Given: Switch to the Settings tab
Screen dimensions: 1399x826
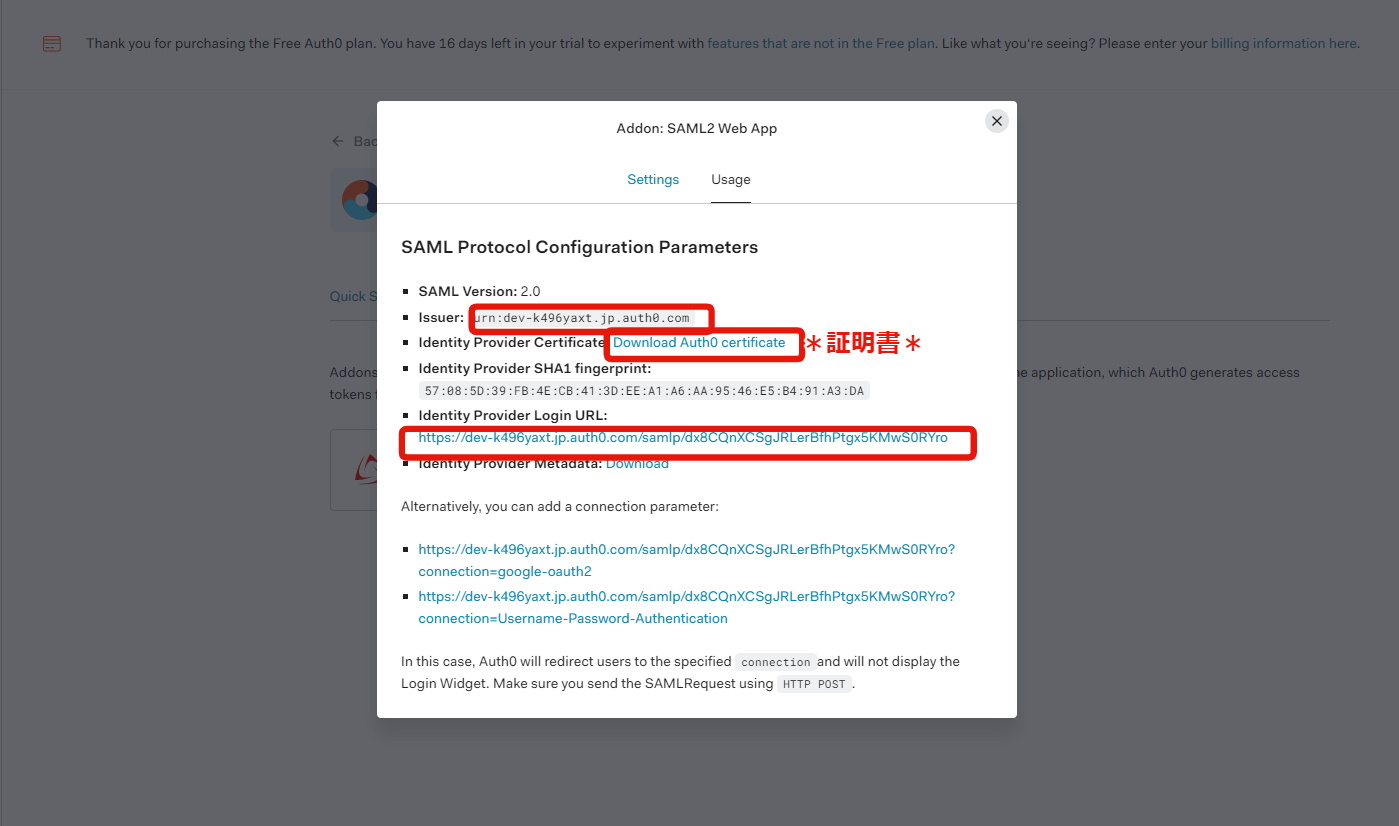Looking at the screenshot, I should tap(653, 180).
